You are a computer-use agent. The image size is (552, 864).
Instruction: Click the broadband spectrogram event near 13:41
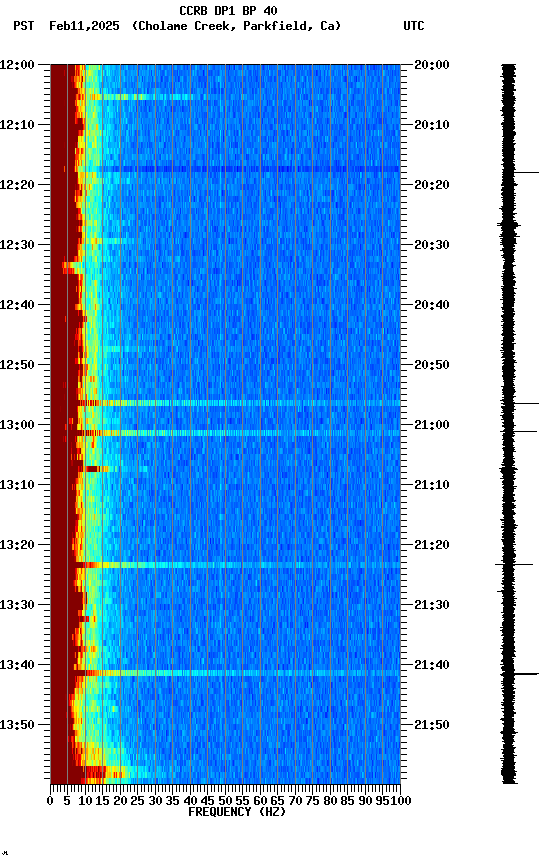pyautogui.click(x=238, y=673)
